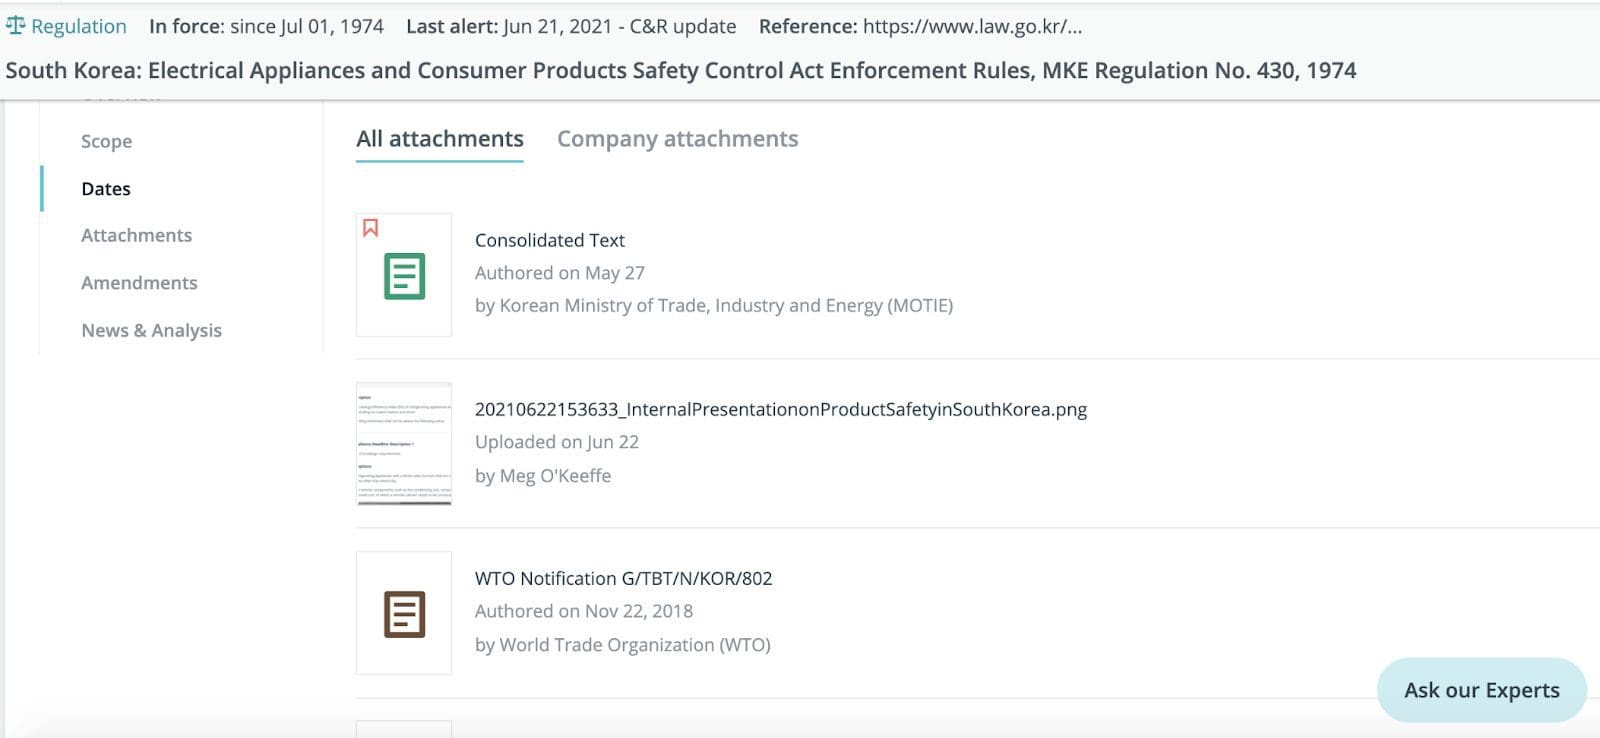The width and height of the screenshot is (1600, 738).
Task: Open the InternalPresentationonProductSafetyinSouthKorea.png file name
Action: point(781,409)
